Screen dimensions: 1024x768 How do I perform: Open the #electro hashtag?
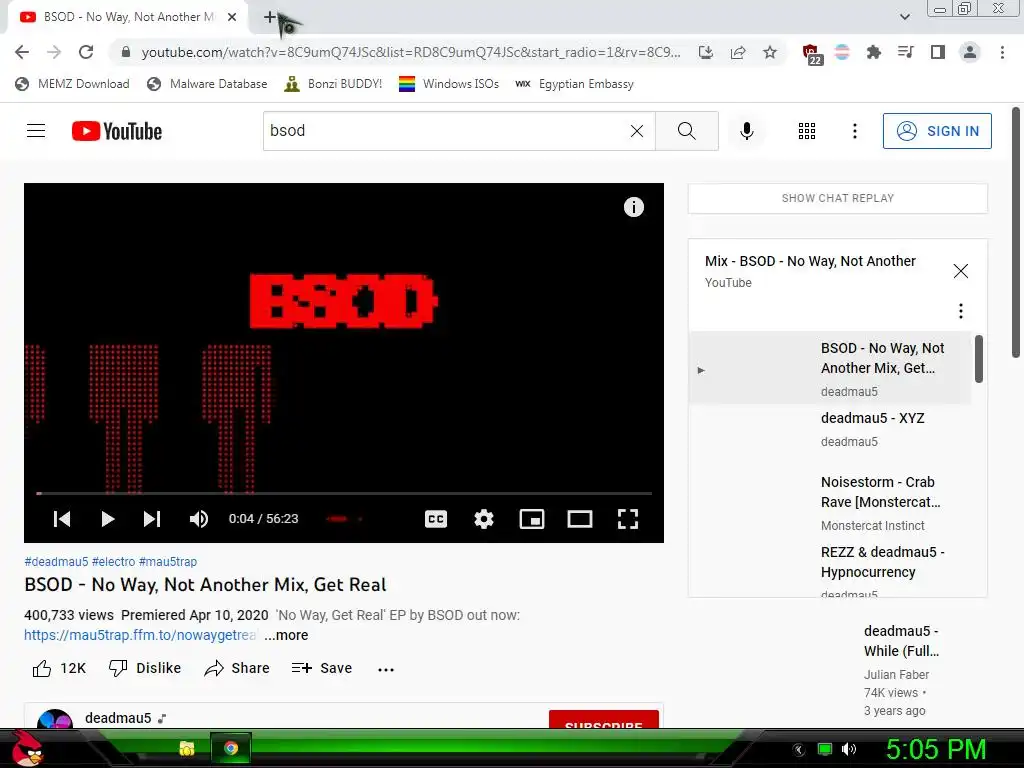(114, 562)
